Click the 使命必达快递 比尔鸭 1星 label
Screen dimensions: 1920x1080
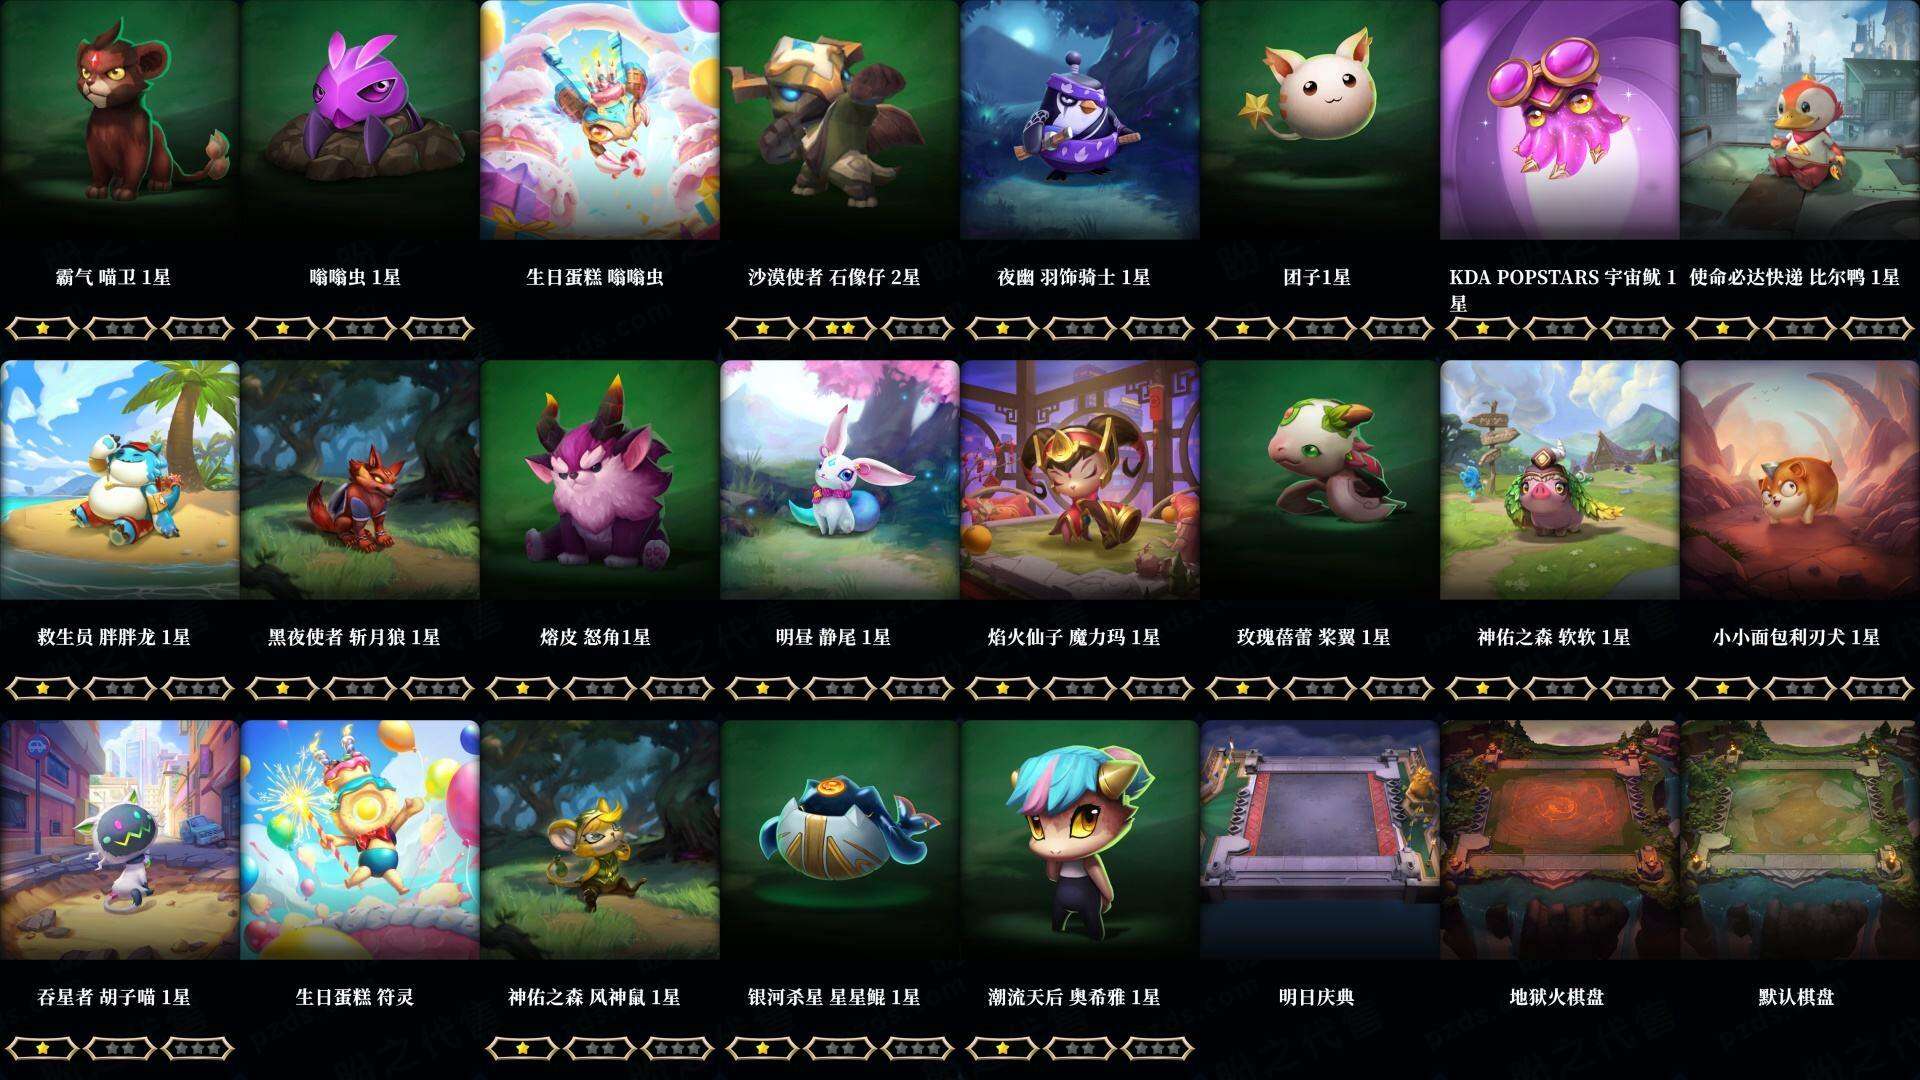coord(1795,277)
